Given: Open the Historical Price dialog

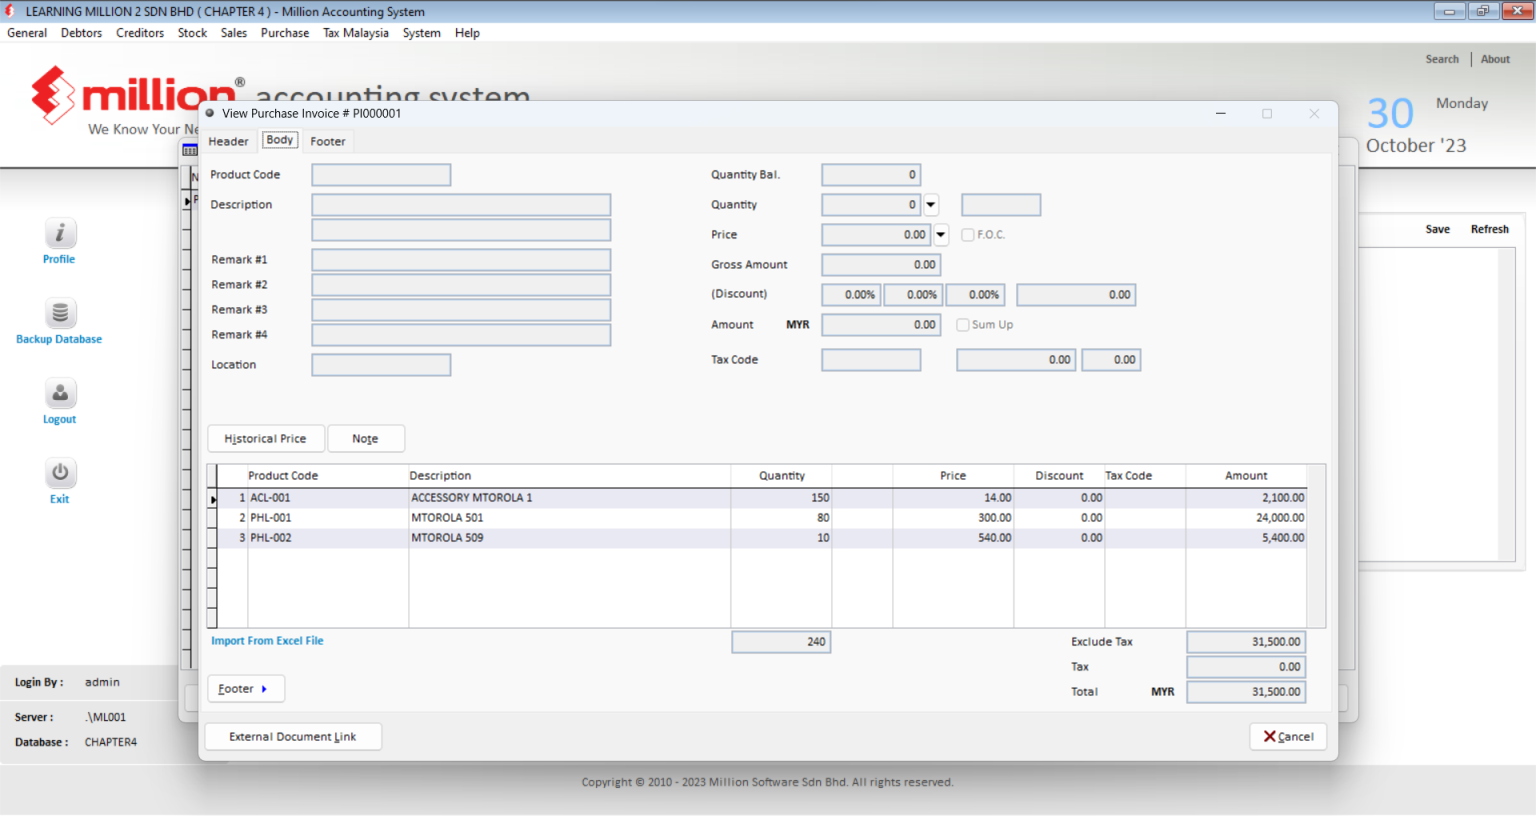Looking at the screenshot, I should click(x=265, y=438).
